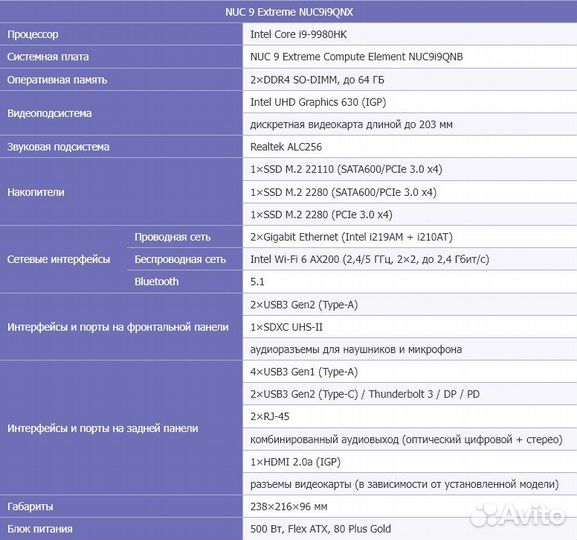Click '2×USB3 Gen2 (Type-C) / Thunderbolt 3' cell

(x=410, y=394)
